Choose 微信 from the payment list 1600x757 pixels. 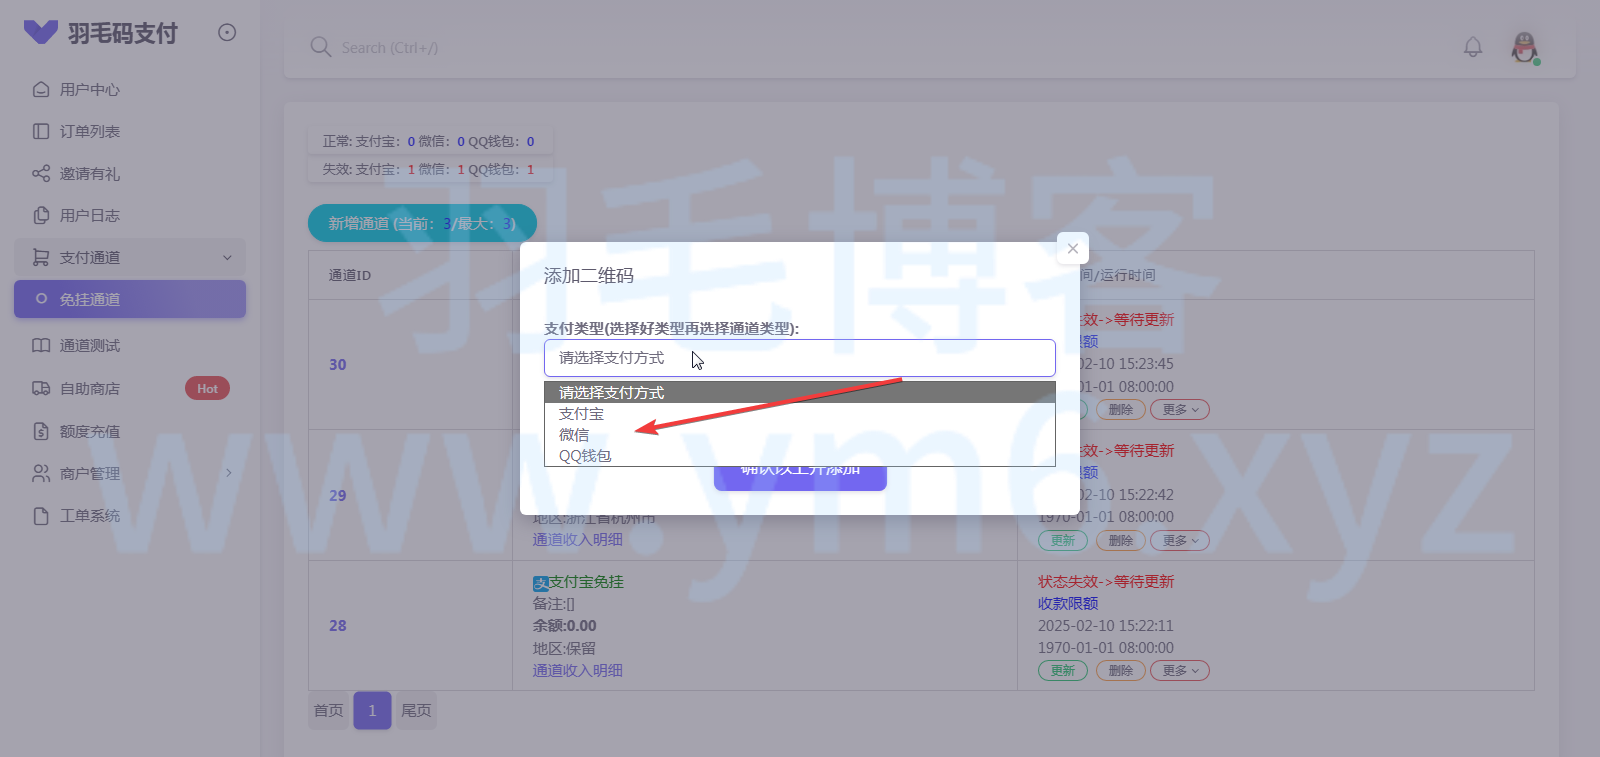click(799, 434)
